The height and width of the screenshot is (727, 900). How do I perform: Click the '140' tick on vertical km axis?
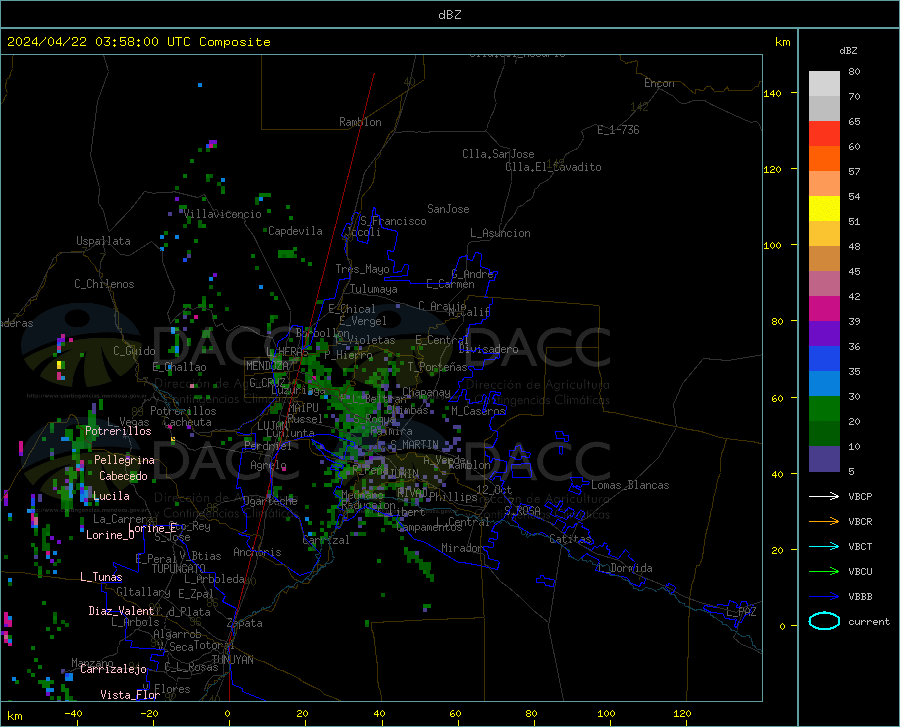[x=773, y=93]
